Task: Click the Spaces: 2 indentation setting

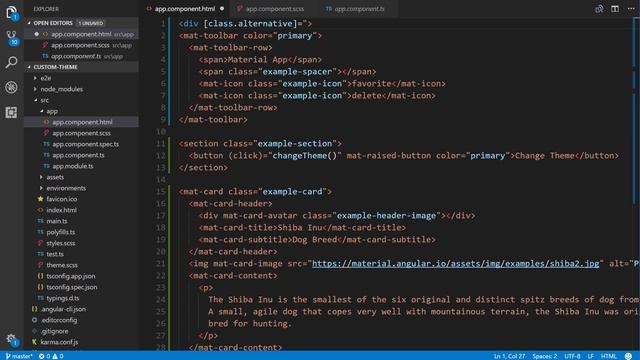Action: pyautogui.click(x=544, y=356)
